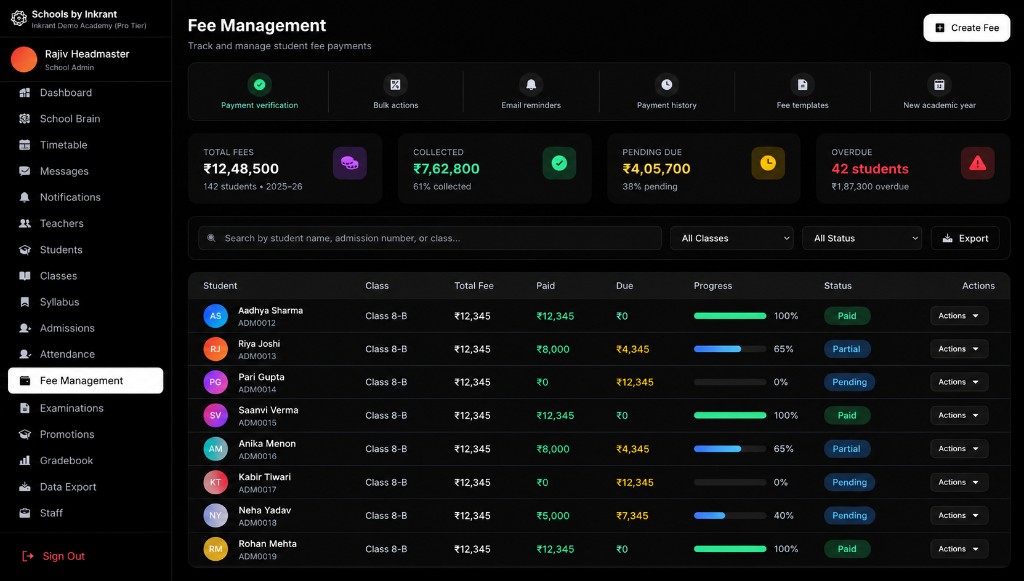Image resolution: width=1024 pixels, height=581 pixels.
Task: Click Paid status badge for Aadhya Sharma
Action: tap(847, 316)
